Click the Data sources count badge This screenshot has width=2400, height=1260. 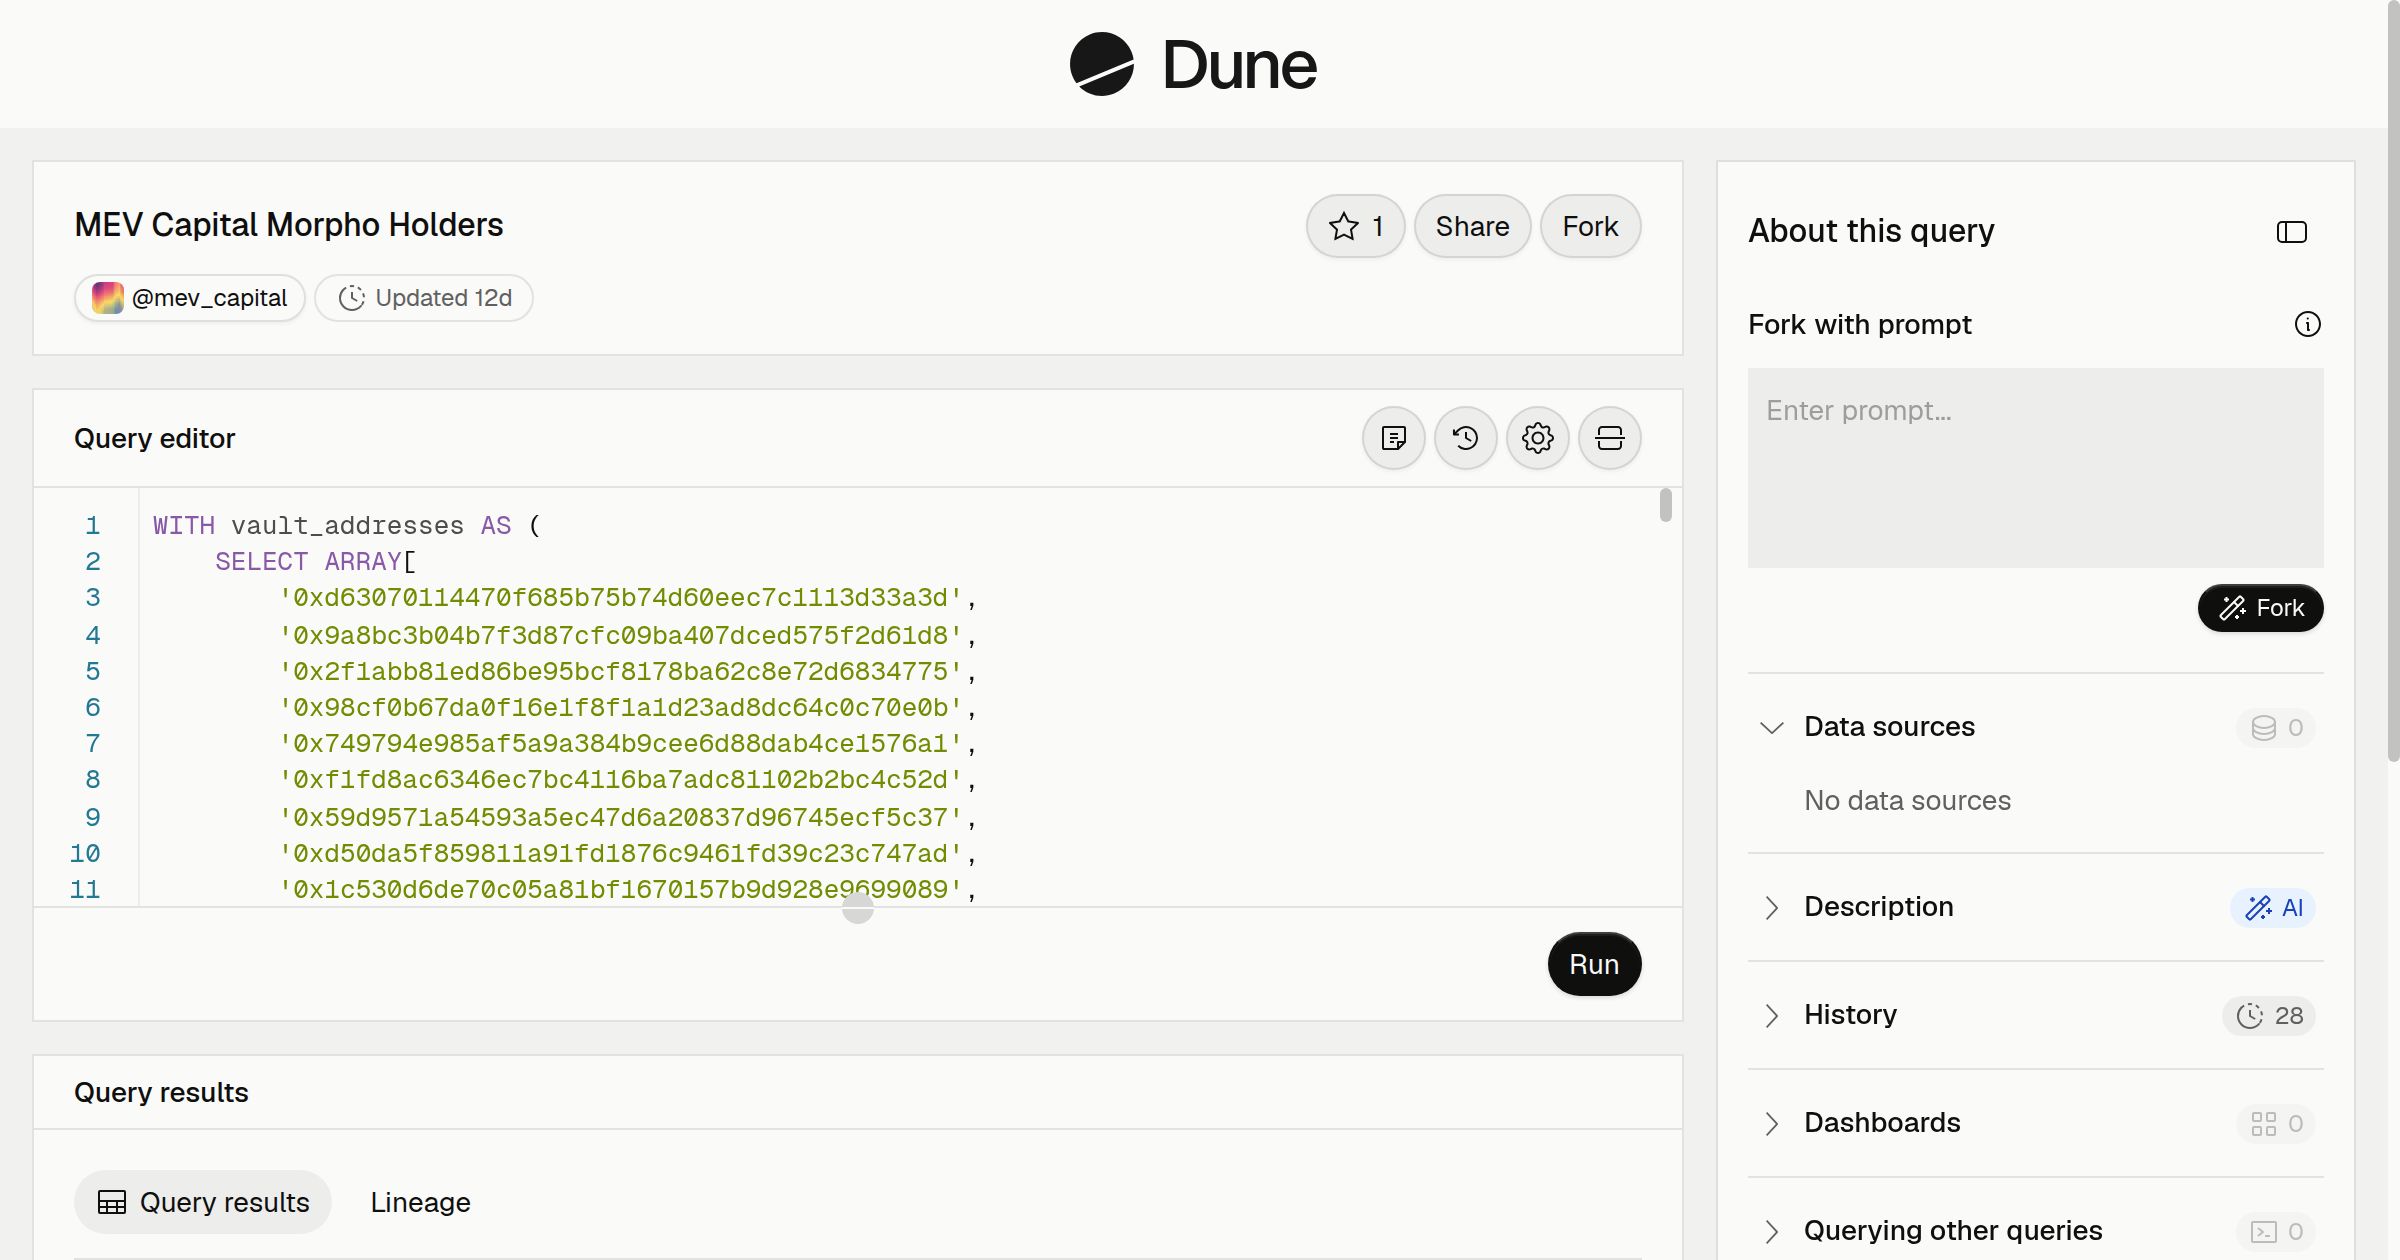point(2276,727)
